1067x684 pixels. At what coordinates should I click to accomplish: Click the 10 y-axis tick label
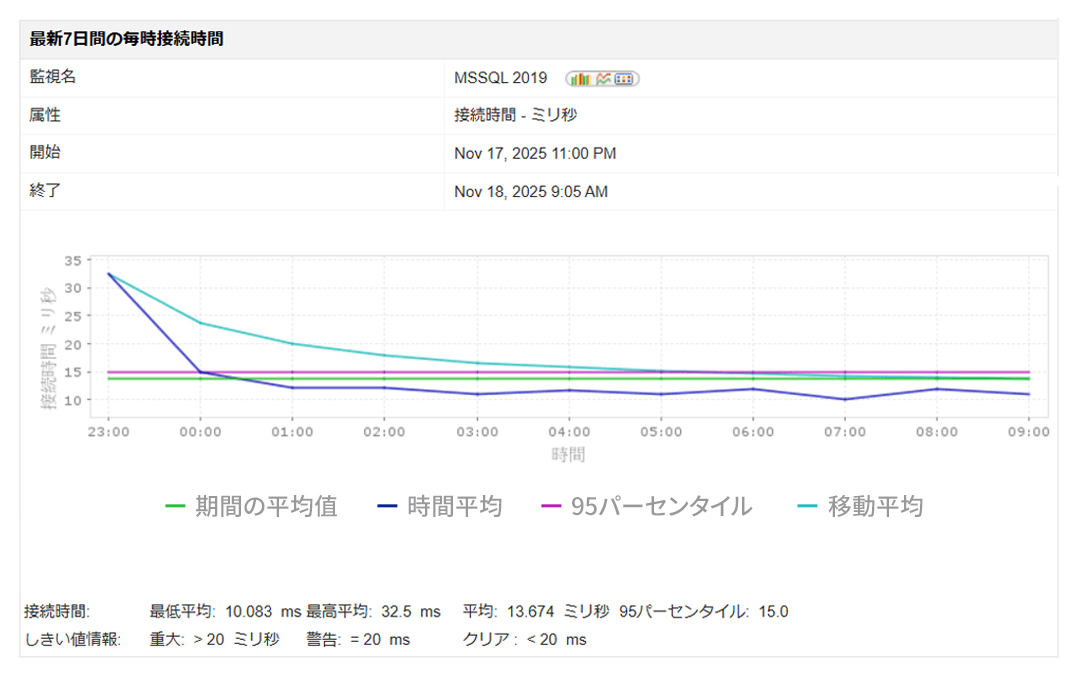(x=73, y=401)
